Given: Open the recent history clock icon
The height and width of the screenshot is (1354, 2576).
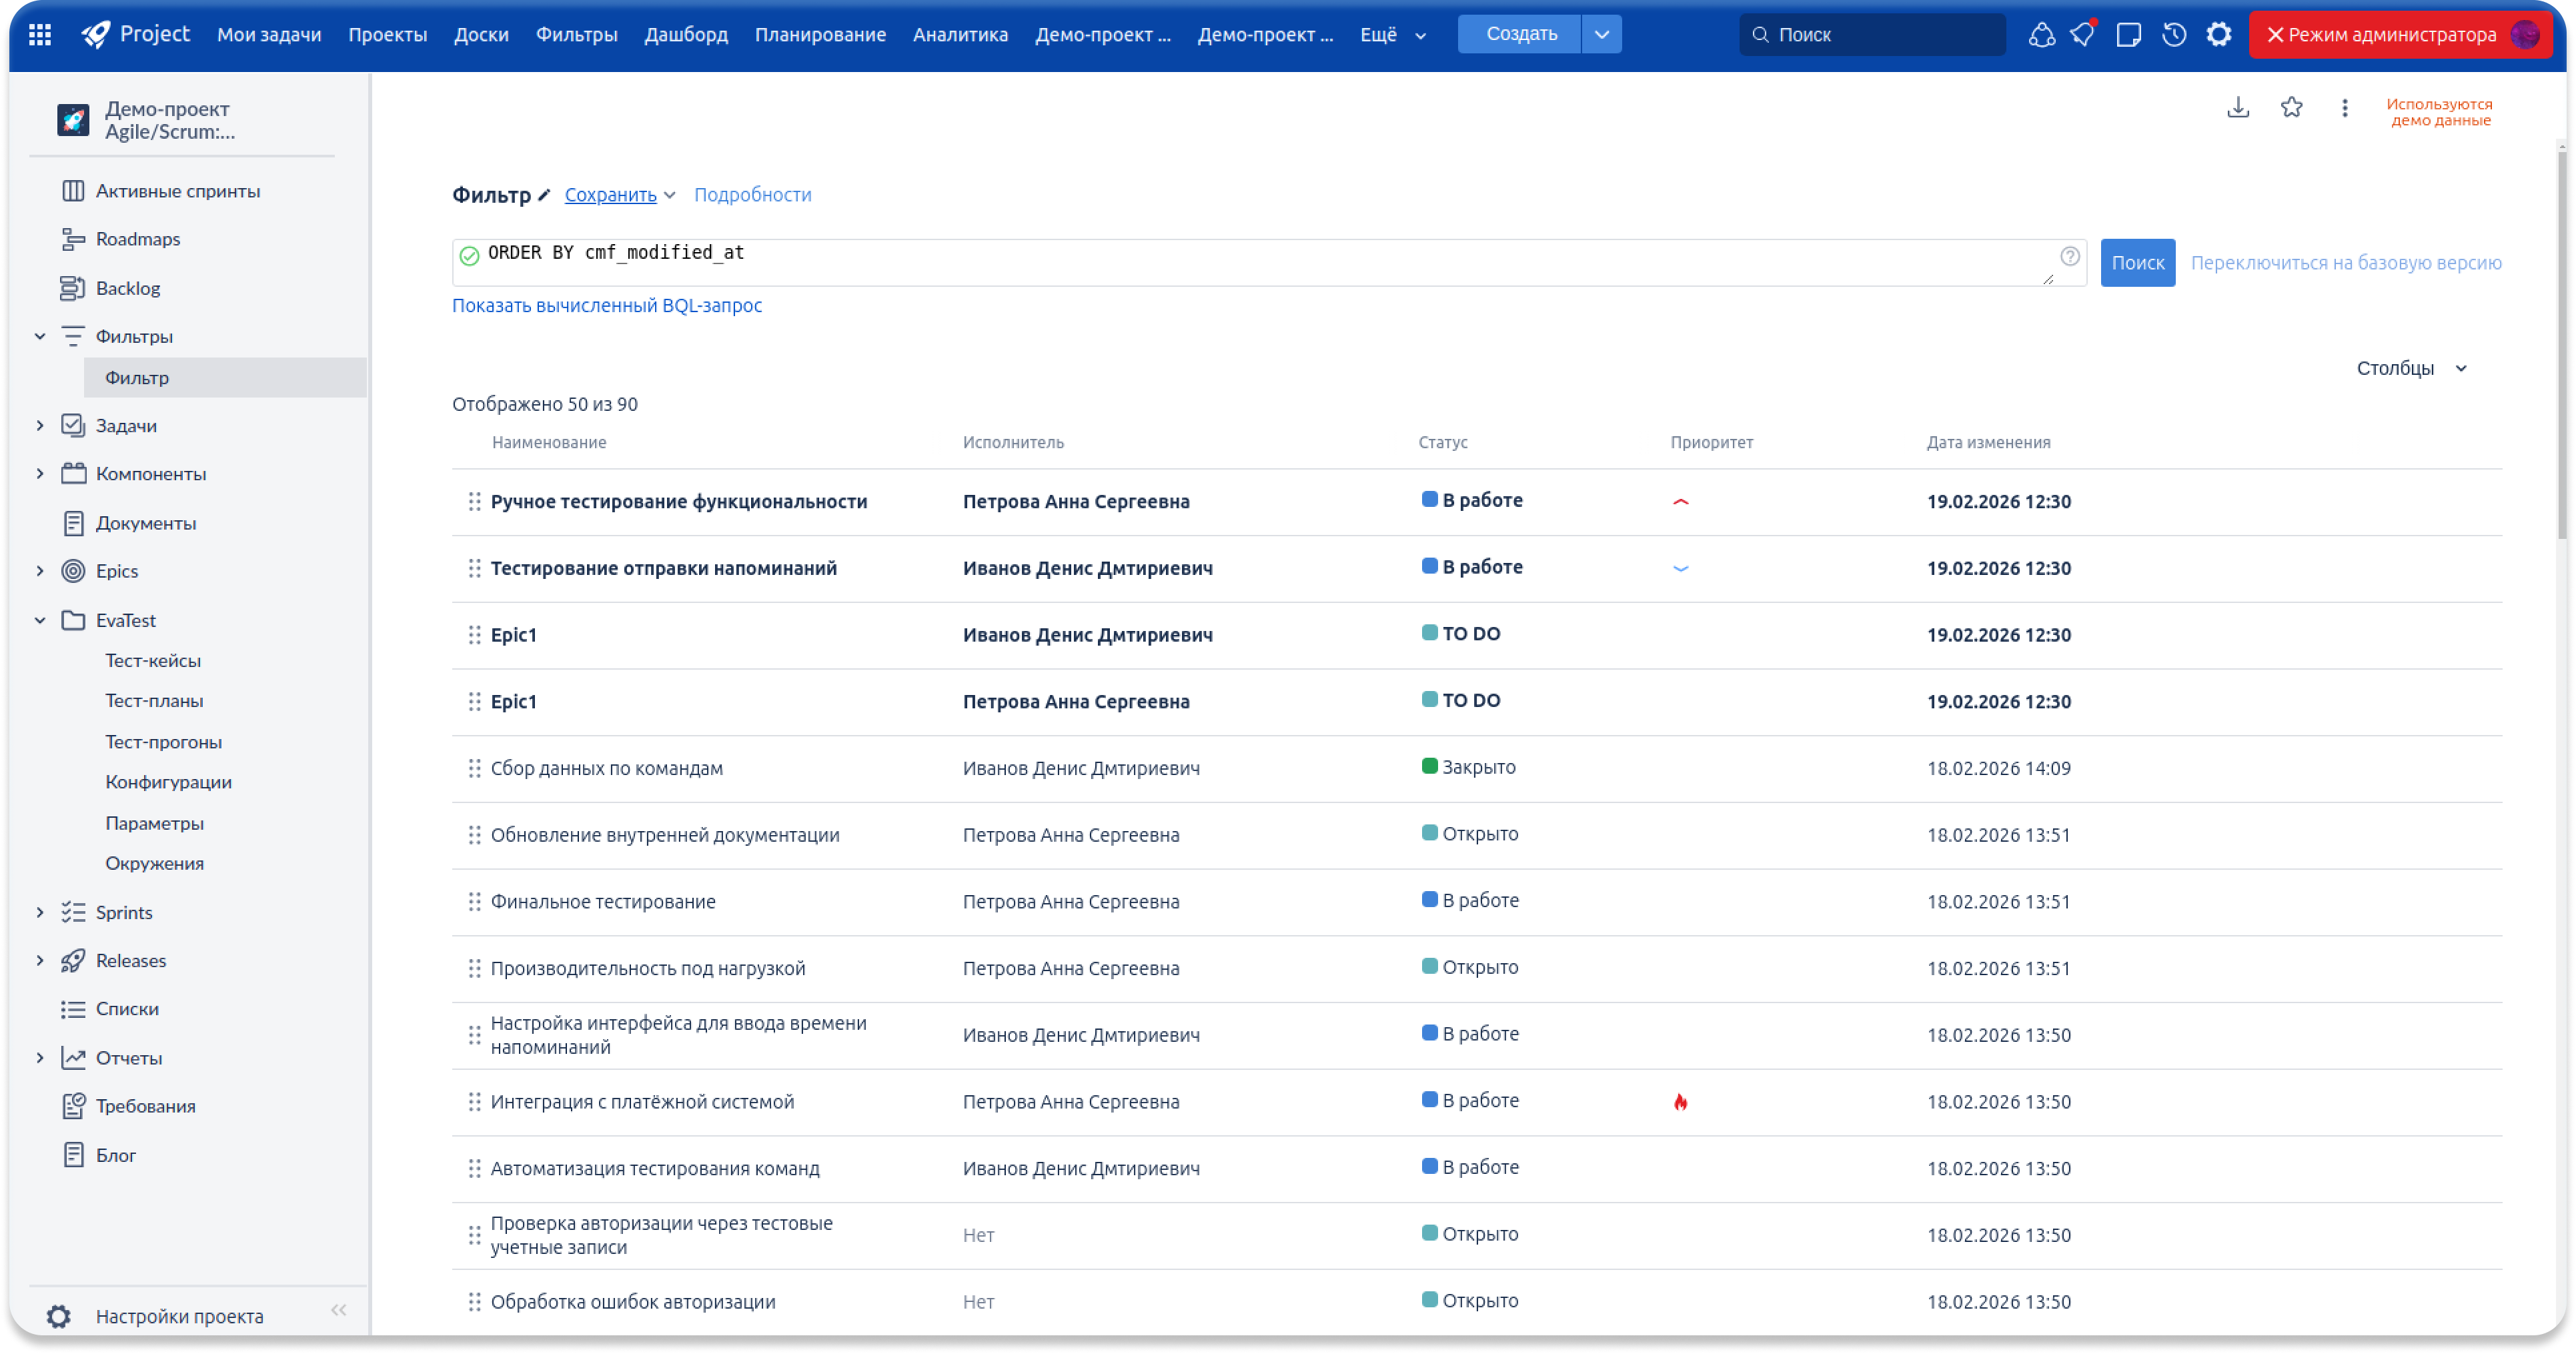Looking at the screenshot, I should [2173, 35].
